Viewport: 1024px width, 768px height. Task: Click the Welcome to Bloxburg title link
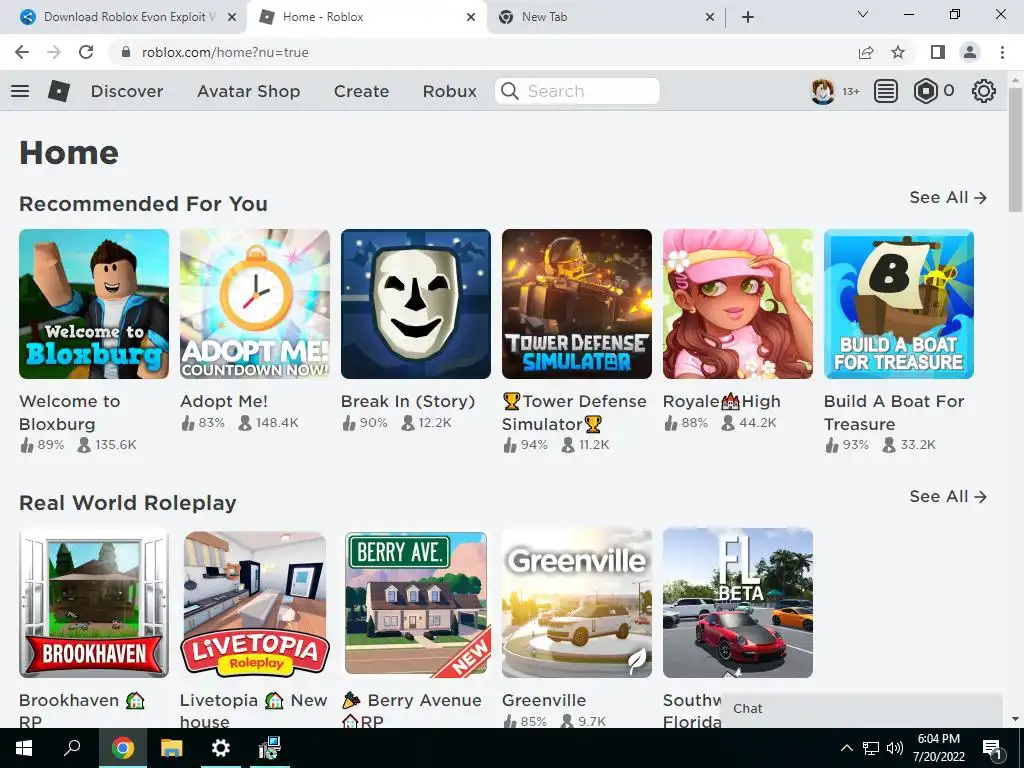[x=70, y=413]
